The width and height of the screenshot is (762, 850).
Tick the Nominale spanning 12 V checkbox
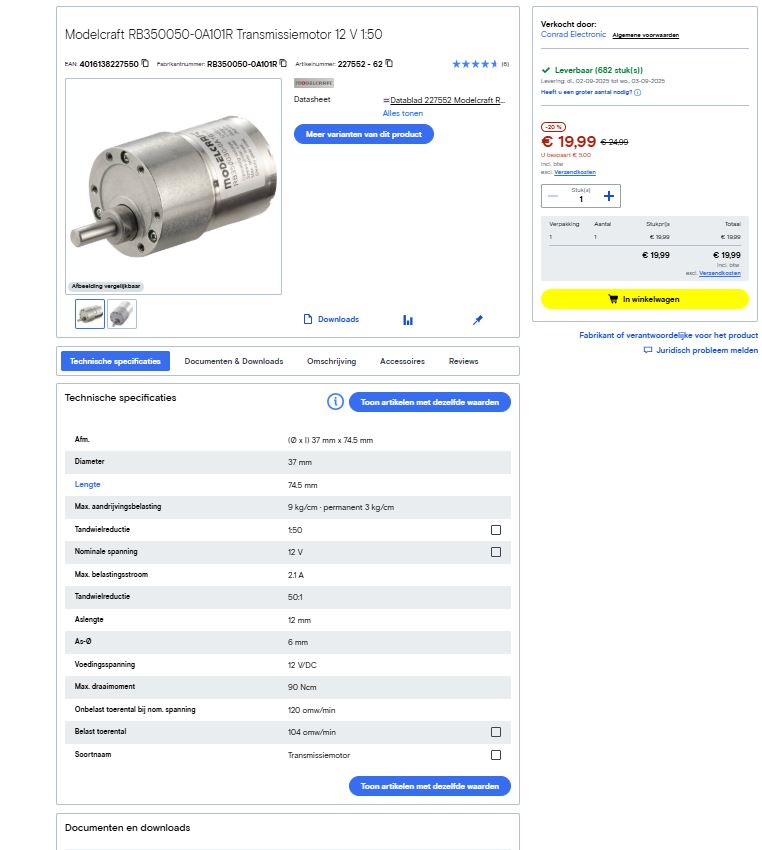[496, 552]
